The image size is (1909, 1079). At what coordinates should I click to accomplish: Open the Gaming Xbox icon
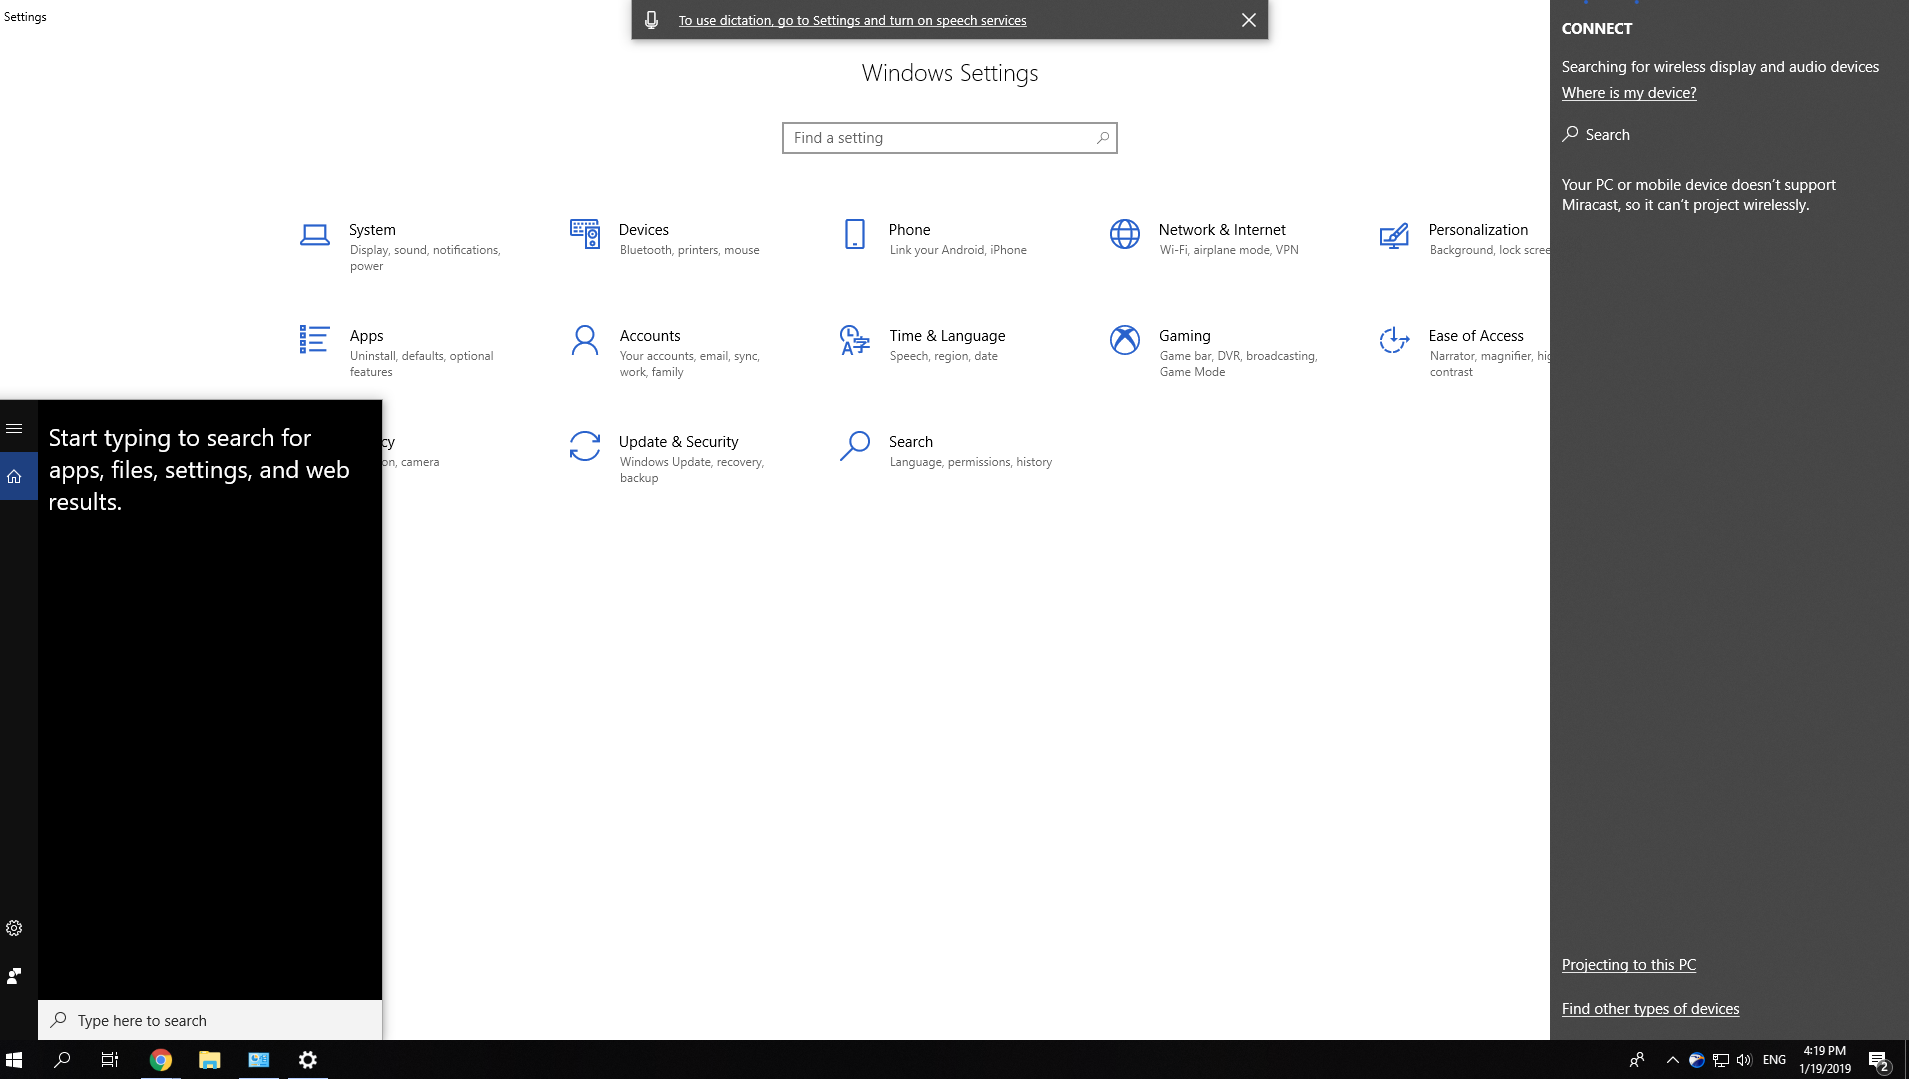coord(1125,340)
